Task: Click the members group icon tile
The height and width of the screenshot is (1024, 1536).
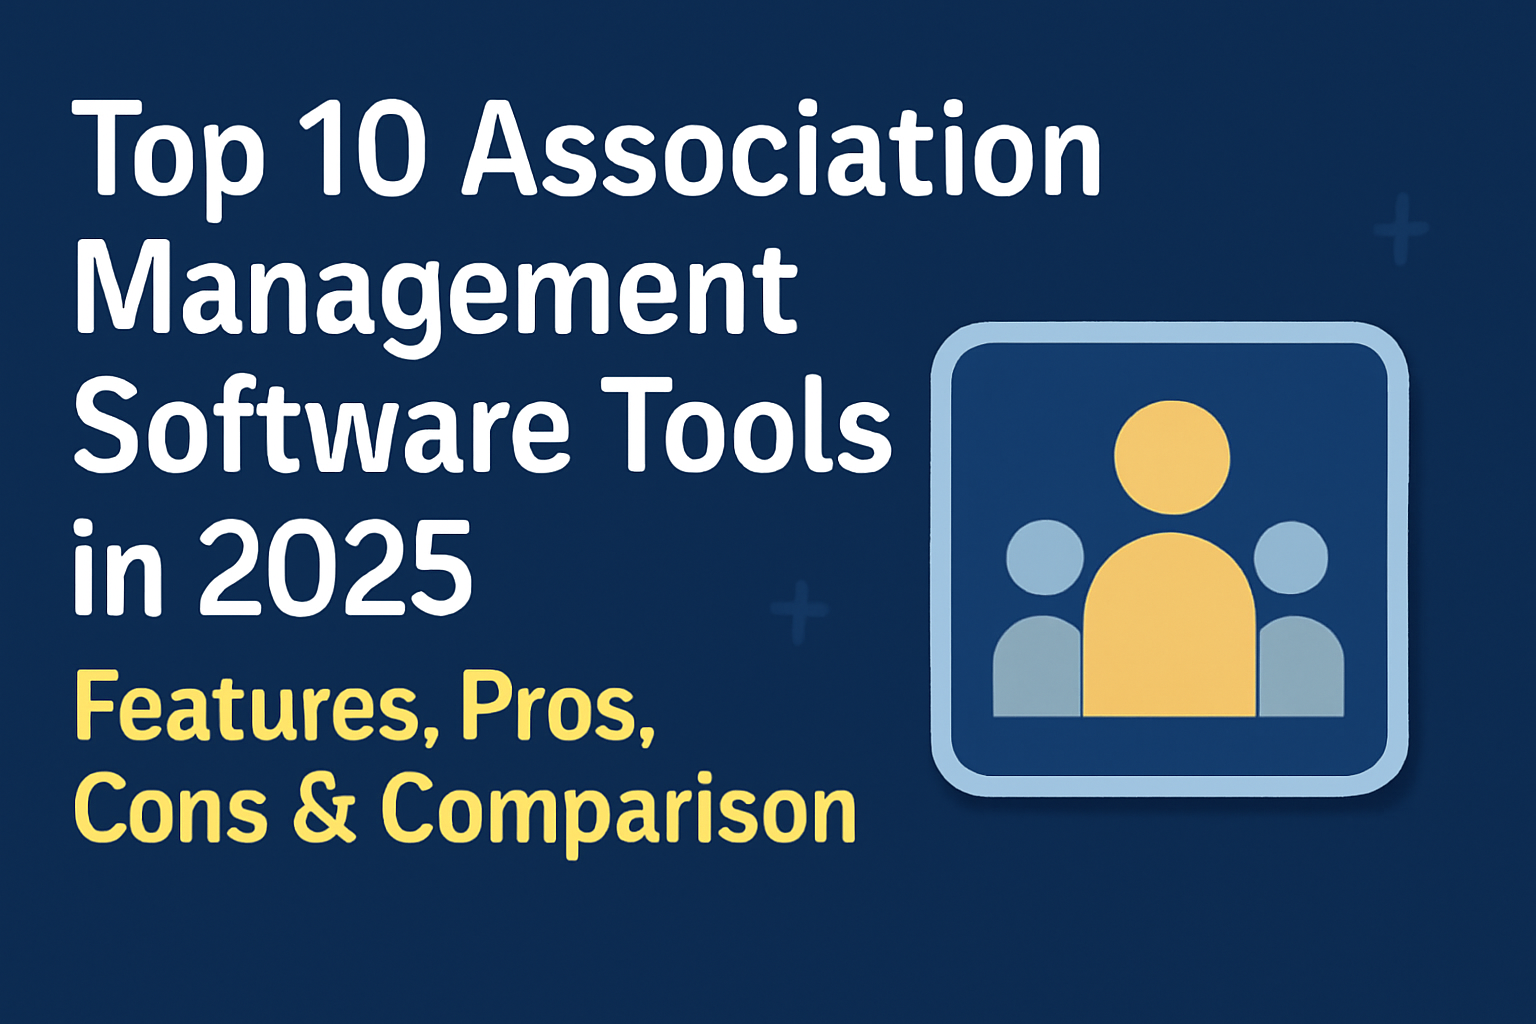Action: click(1169, 559)
